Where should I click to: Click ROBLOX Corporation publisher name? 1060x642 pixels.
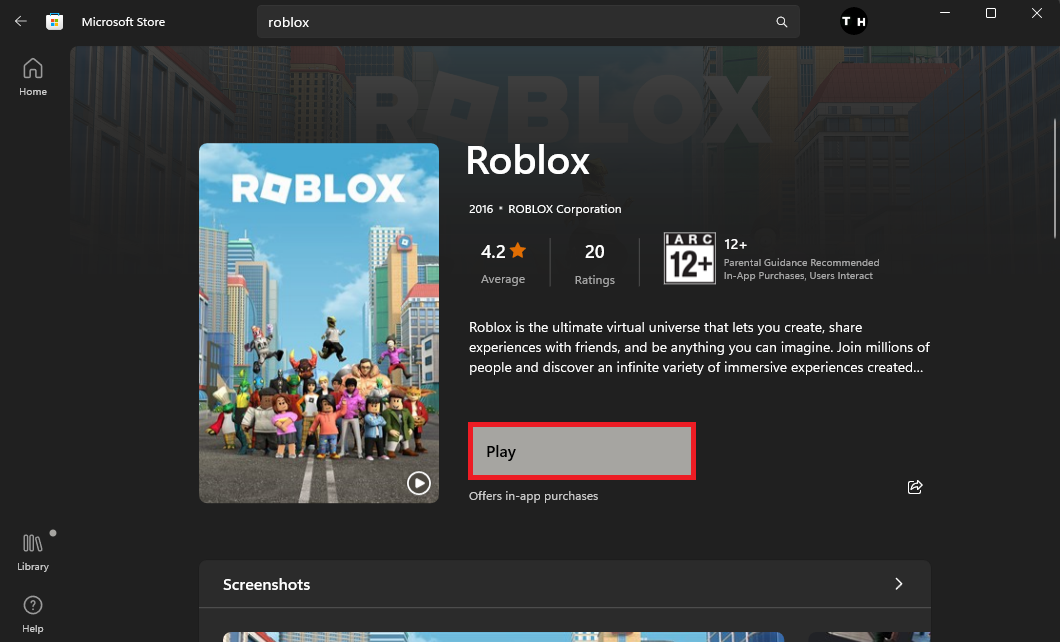564,209
